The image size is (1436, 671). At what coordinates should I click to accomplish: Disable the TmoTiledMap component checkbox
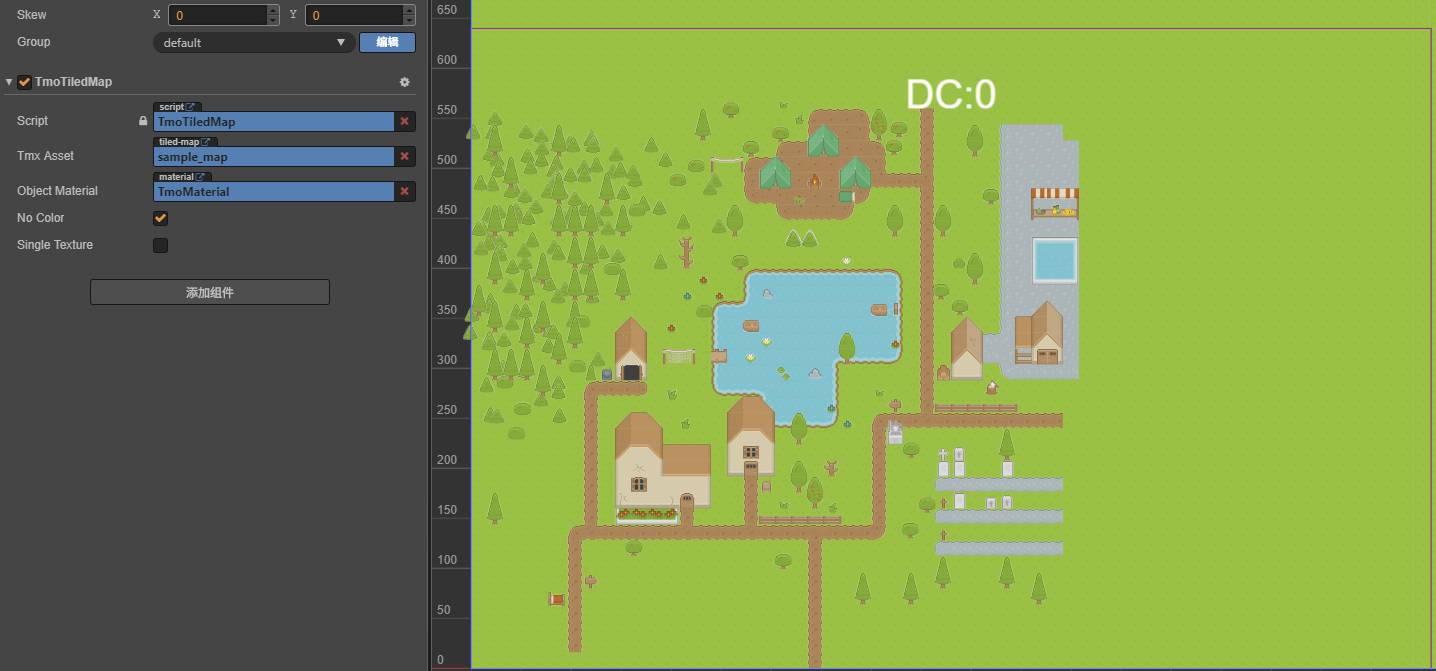tap(25, 82)
